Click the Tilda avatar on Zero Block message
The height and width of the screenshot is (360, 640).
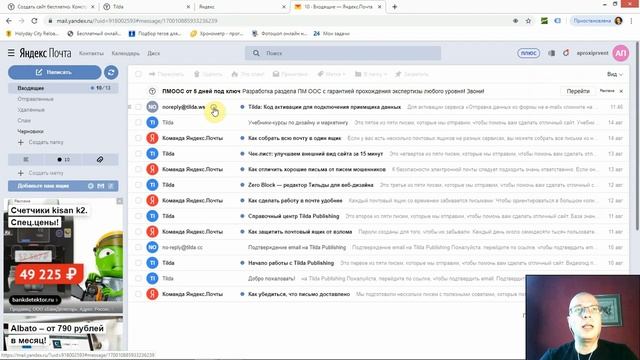click(x=152, y=185)
